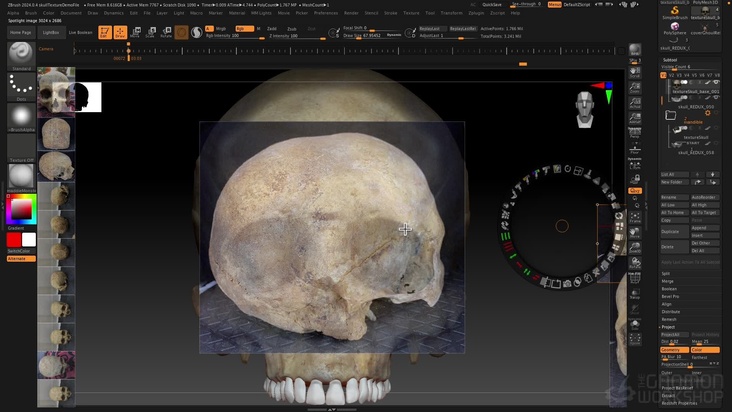Click the camera head view indicator
The height and width of the screenshot is (412, 732).
pyautogui.click(x=585, y=110)
